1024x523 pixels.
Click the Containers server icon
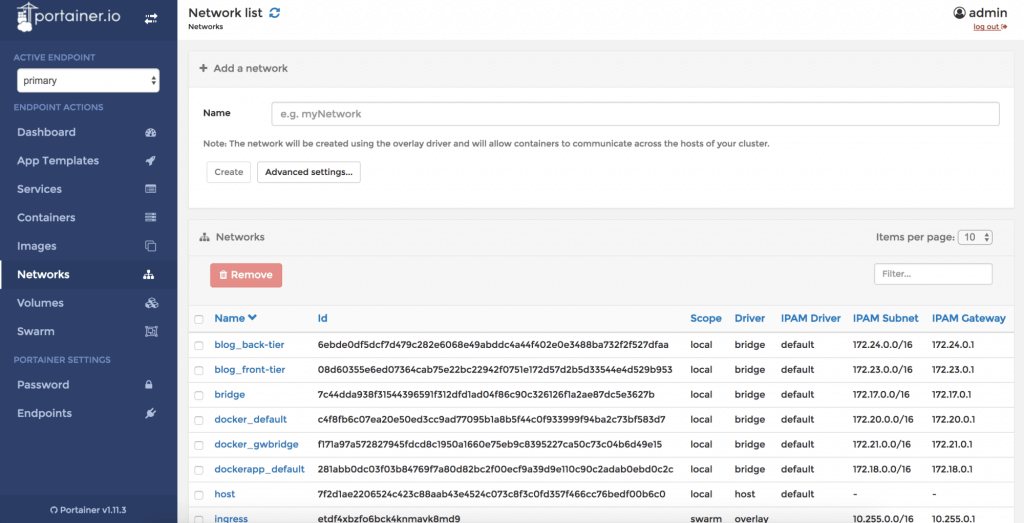pos(151,217)
